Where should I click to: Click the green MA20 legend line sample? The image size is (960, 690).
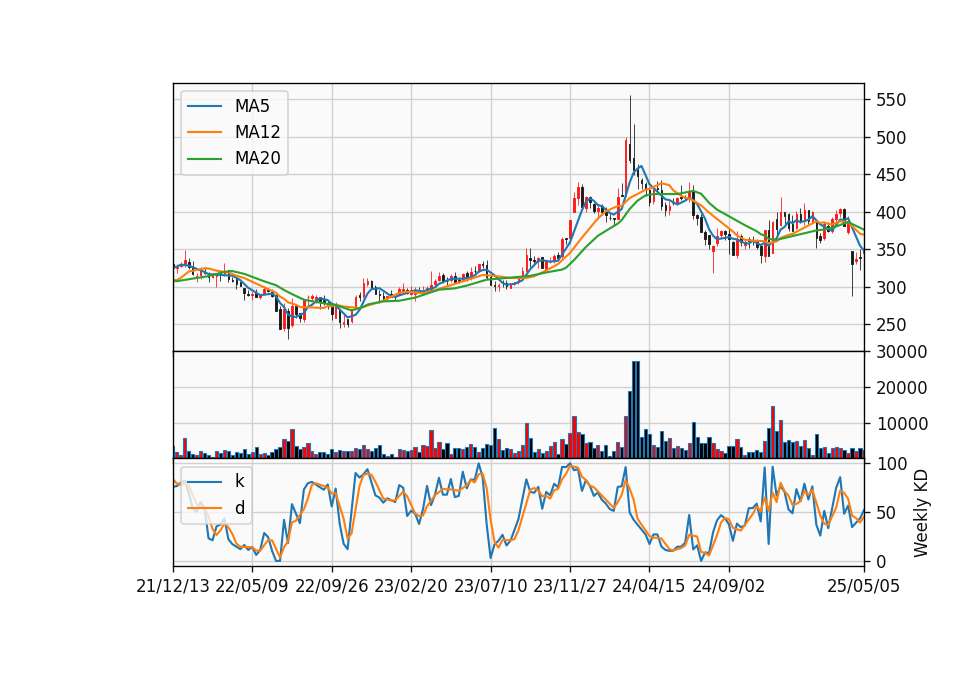pos(204,158)
